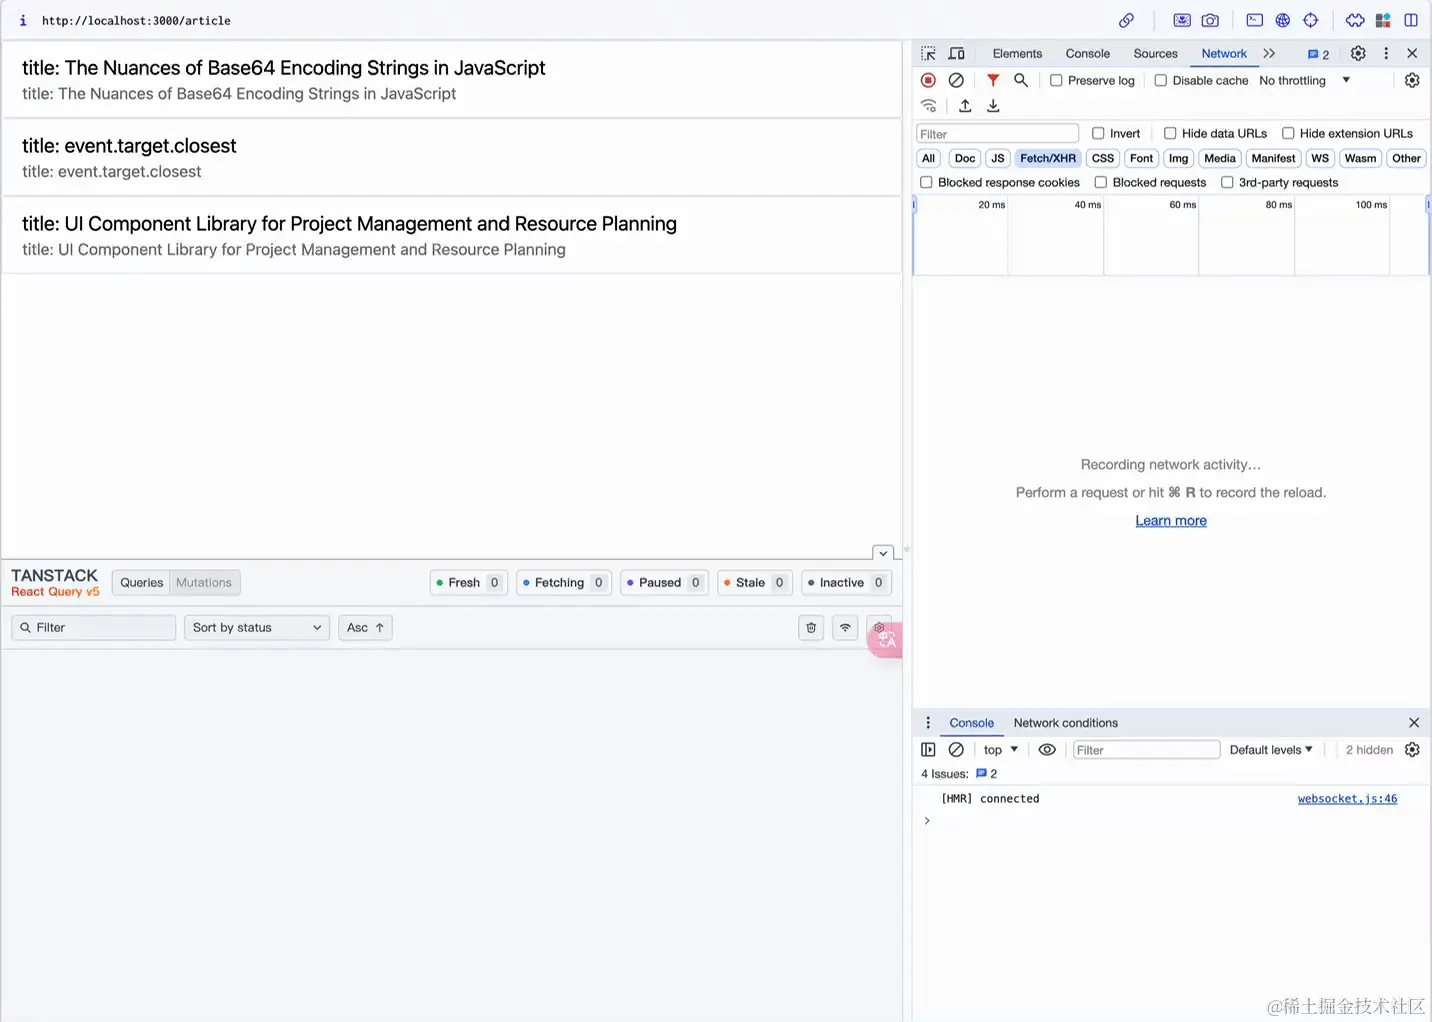1432x1022 pixels.
Task: Open Default levels dropdown
Action: pos(1271,750)
